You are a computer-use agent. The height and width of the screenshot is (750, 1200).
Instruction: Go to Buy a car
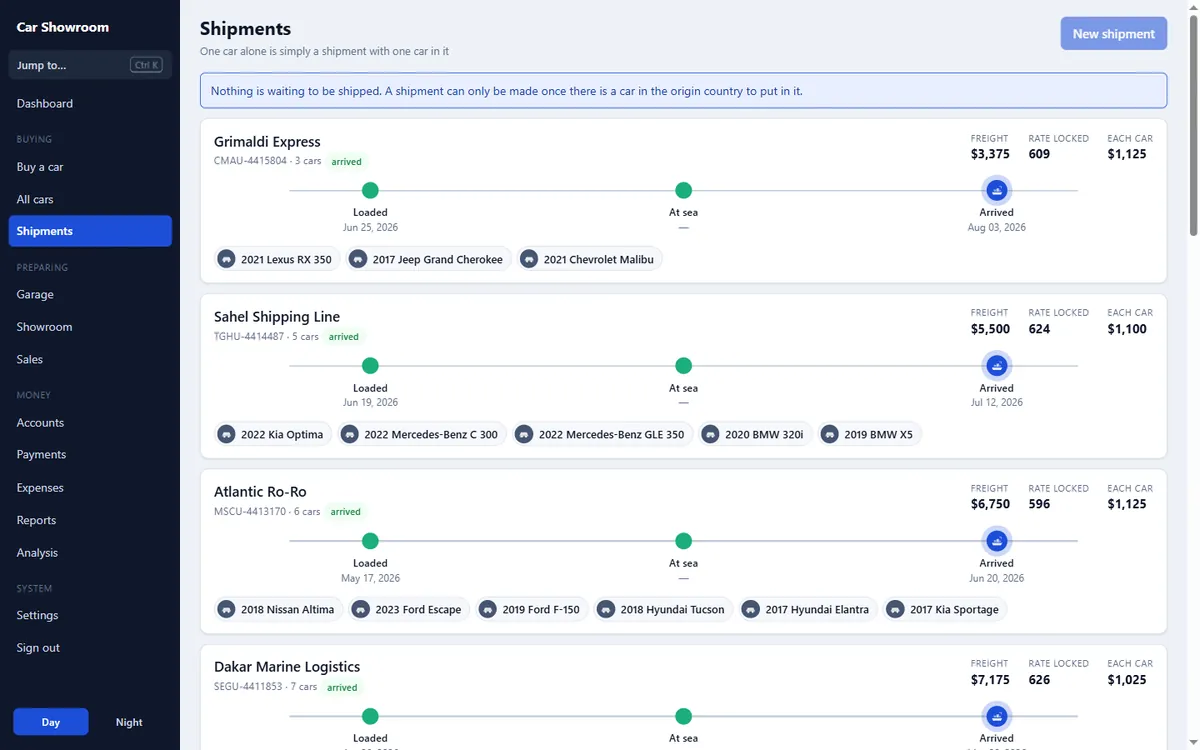point(90,167)
